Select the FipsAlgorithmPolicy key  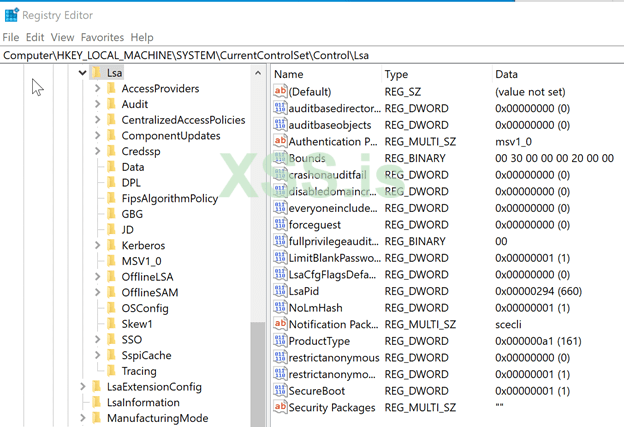tap(170, 199)
